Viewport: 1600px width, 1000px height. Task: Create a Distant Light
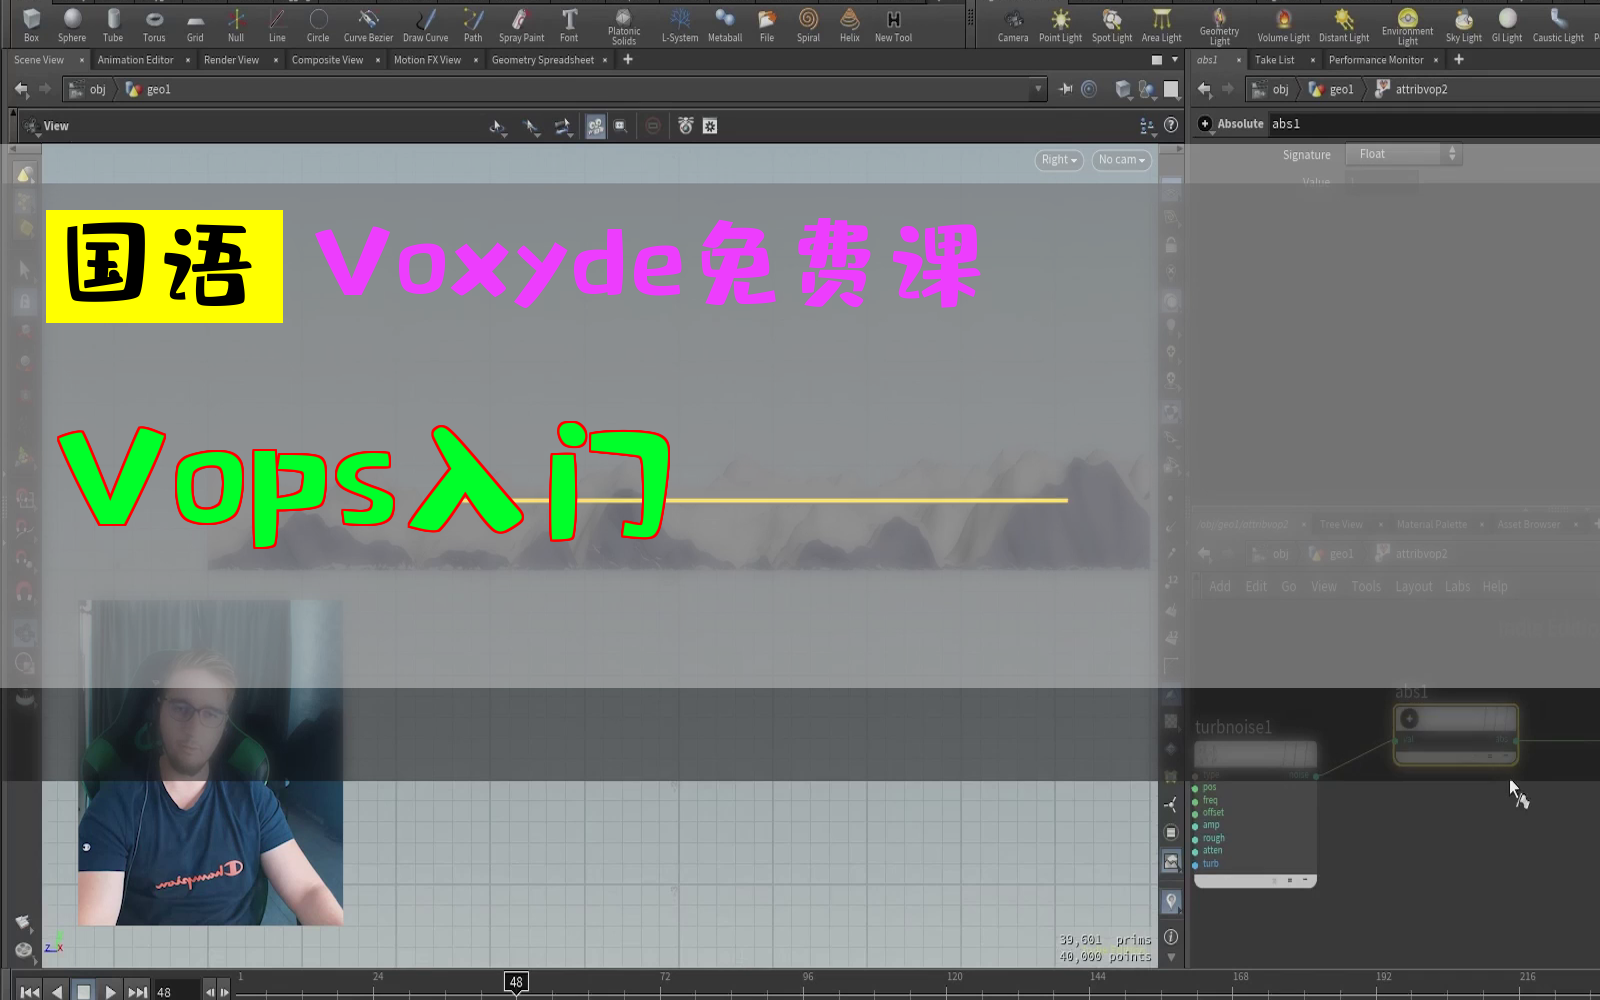pyautogui.click(x=1344, y=25)
